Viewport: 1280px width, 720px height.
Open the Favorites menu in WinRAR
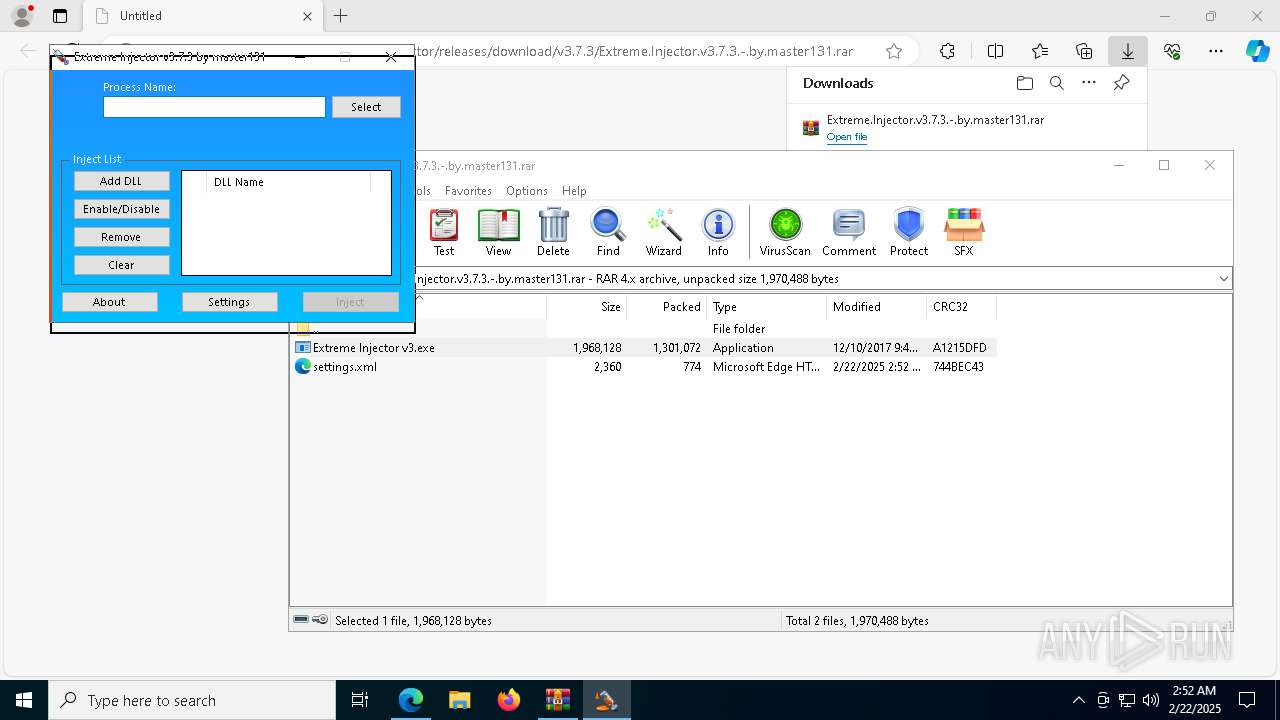[x=468, y=191]
